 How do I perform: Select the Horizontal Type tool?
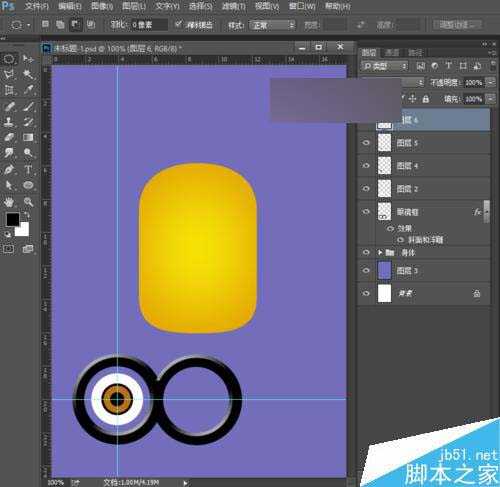pos(28,169)
